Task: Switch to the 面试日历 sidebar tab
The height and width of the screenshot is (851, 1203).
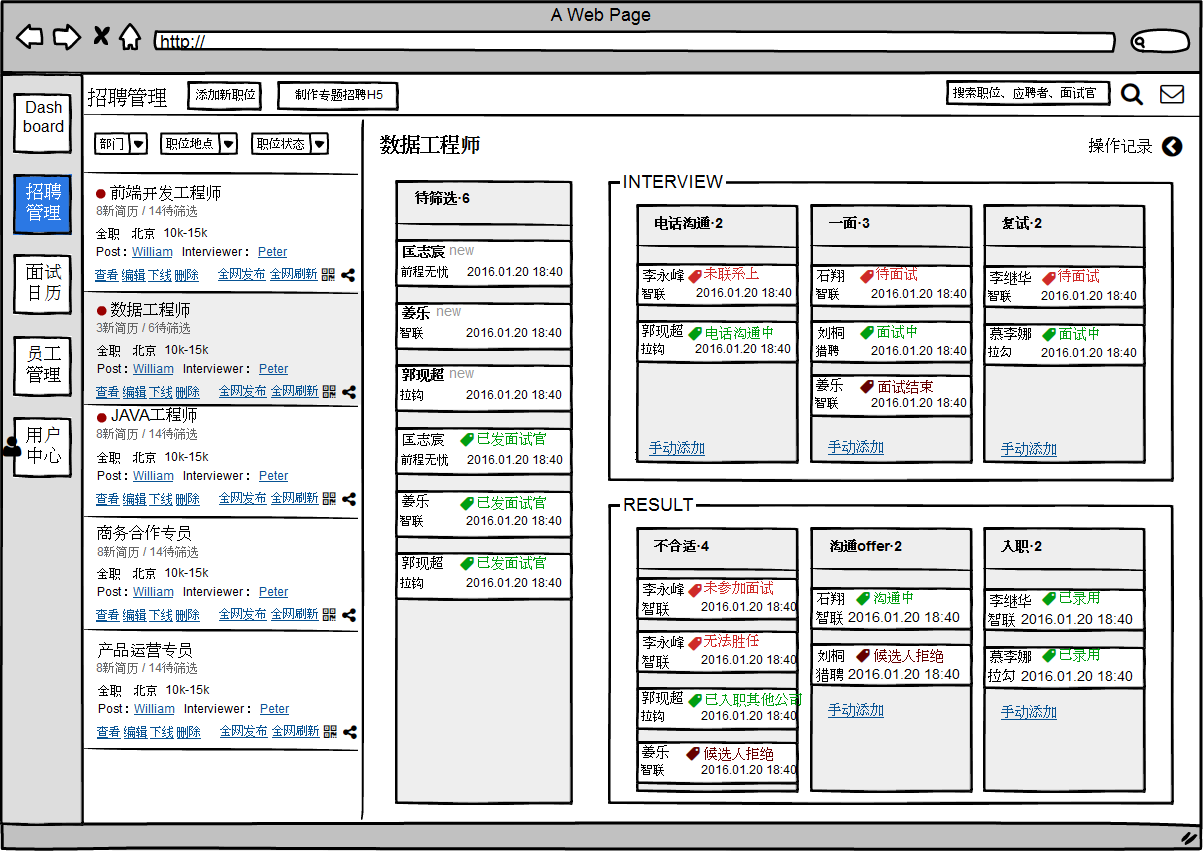Action: point(43,283)
